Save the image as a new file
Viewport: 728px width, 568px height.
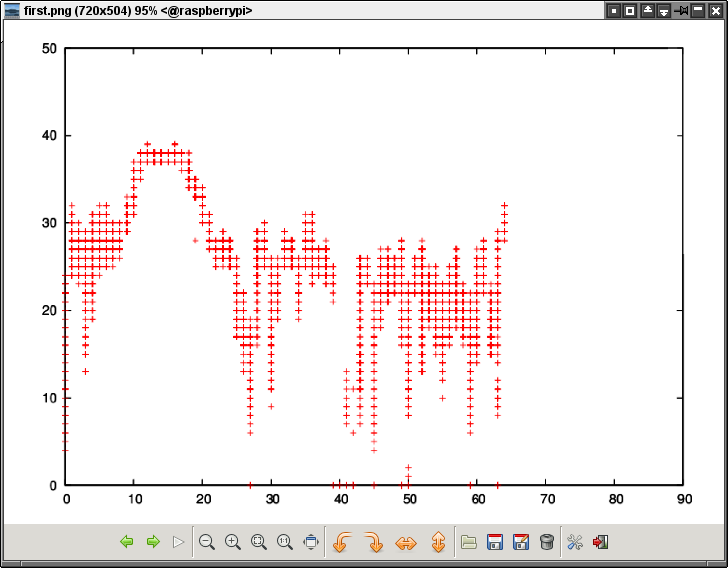tap(520, 542)
